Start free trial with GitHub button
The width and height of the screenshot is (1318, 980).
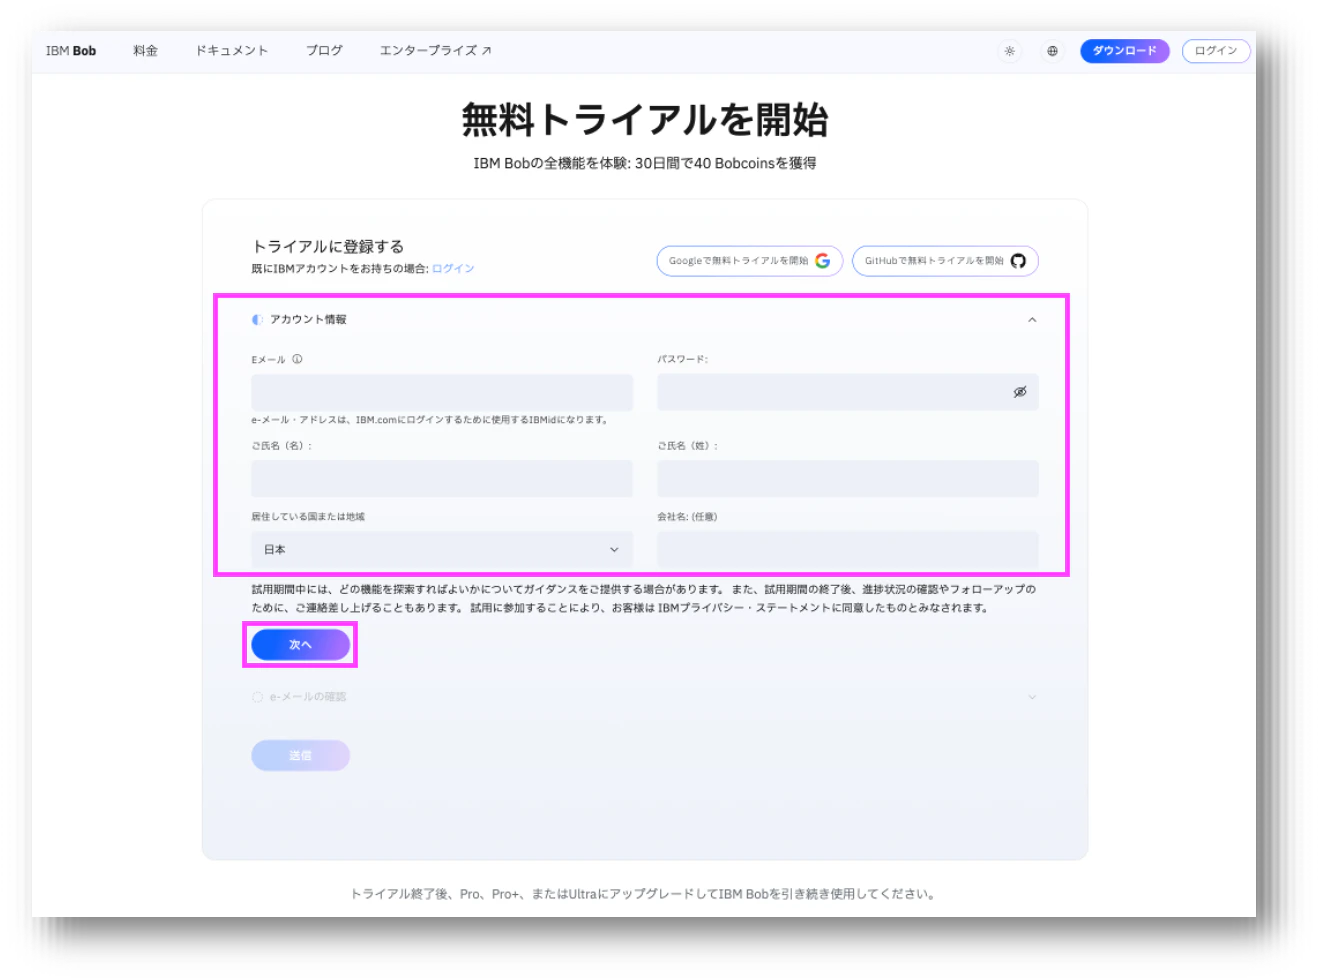(945, 261)
